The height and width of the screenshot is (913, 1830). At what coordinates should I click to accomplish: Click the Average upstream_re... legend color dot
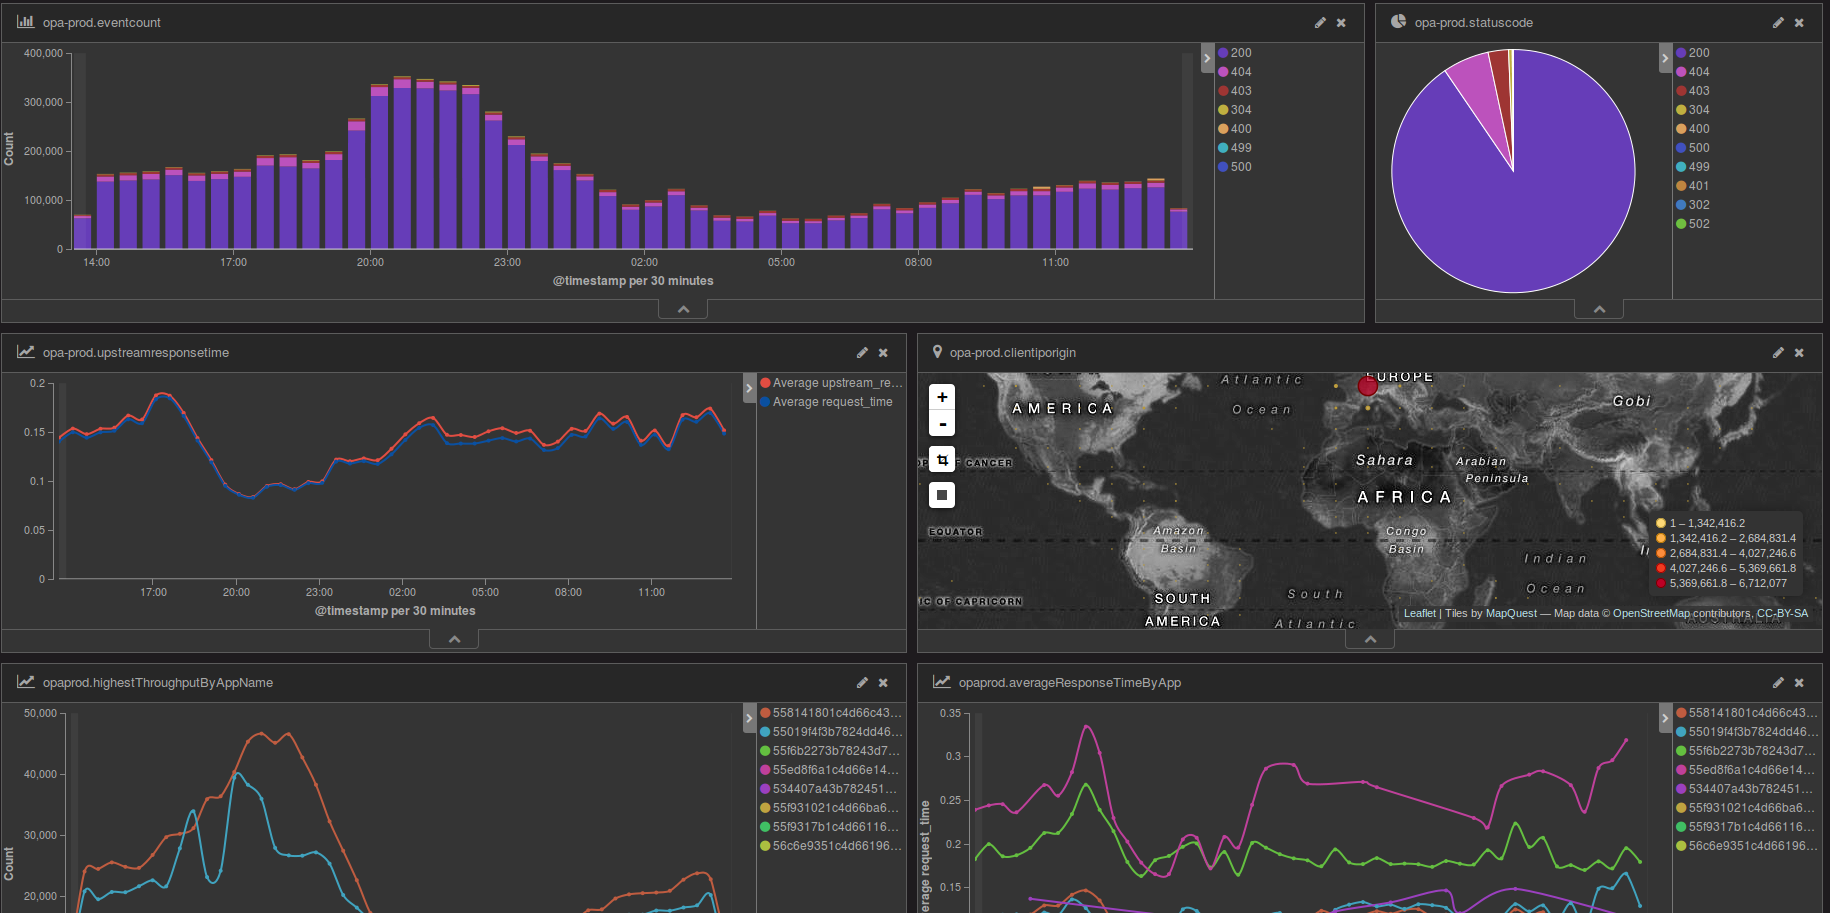765,383
